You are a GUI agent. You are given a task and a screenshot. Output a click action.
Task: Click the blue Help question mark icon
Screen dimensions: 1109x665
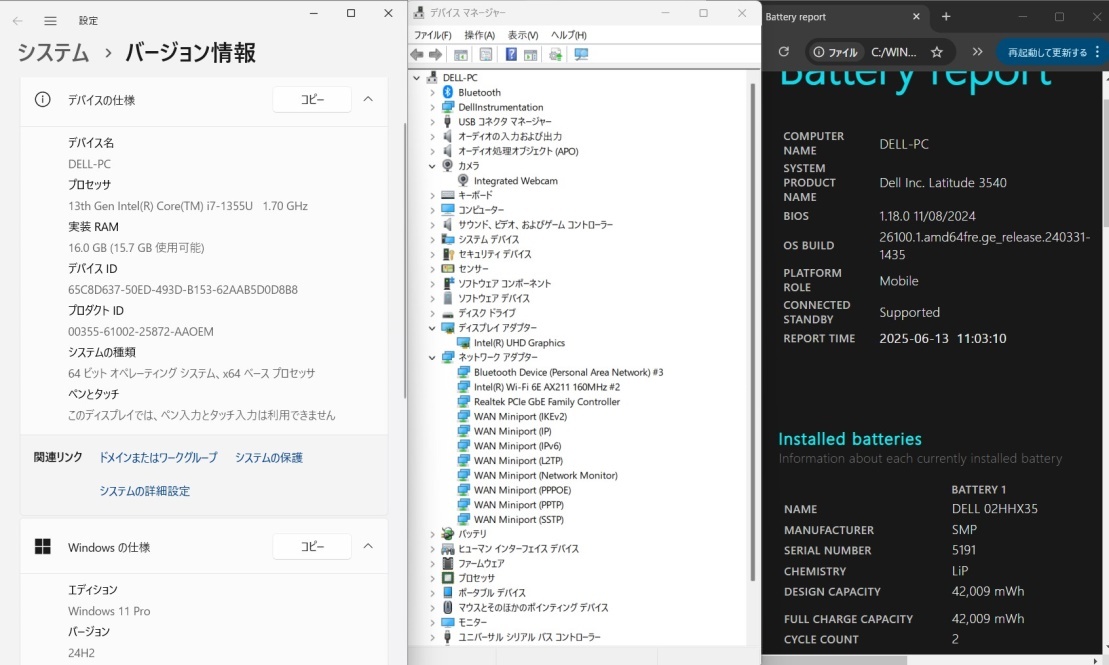[511, 54]
